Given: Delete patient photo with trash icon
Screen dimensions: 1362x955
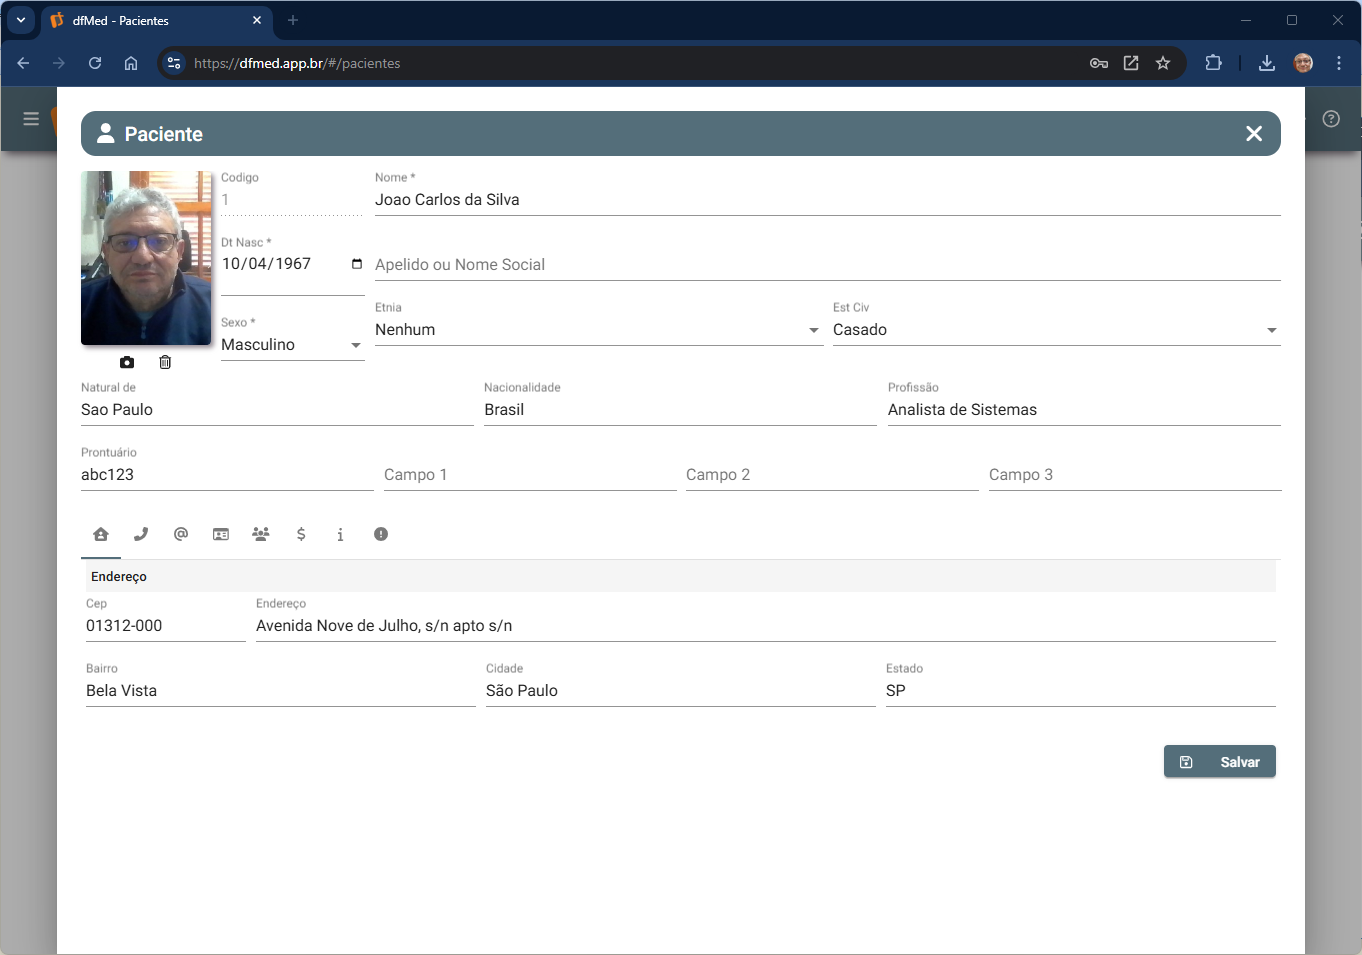Looking at the screenshot, I should tap(165, 362).
